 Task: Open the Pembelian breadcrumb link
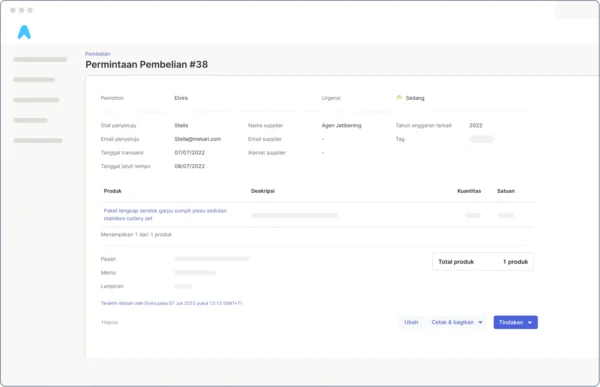point(98,54)
